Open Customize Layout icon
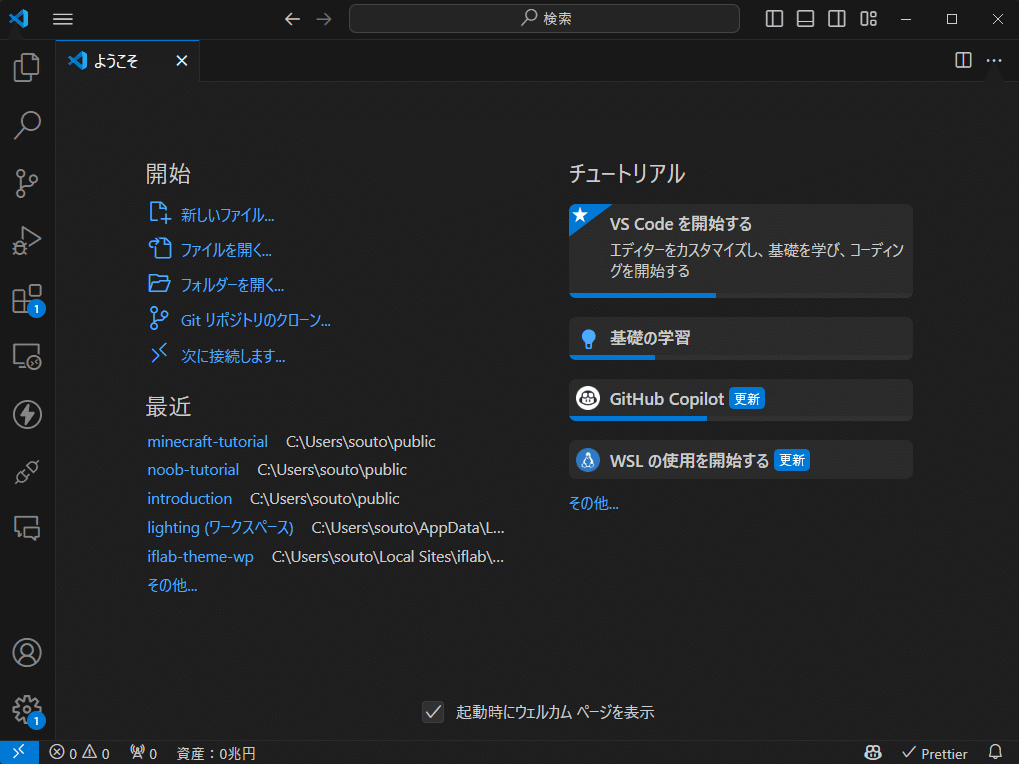The height and width of the screenshot is (764, 1019). point(868,19)
